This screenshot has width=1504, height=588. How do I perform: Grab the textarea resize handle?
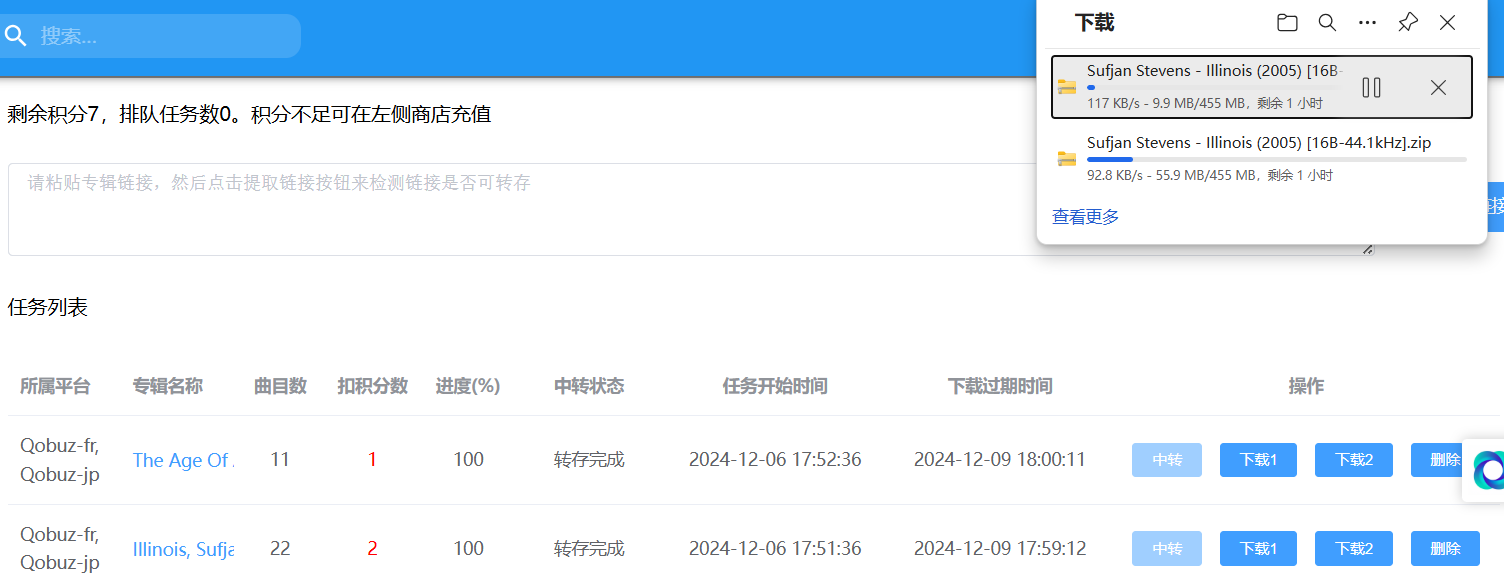pos(1367,248)
